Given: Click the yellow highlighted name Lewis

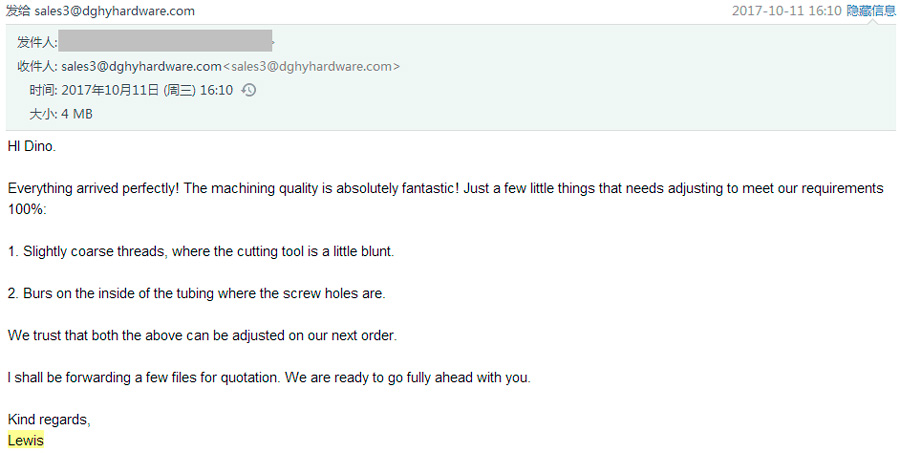Looking at the screenshot, I should [x=26, y=440].
